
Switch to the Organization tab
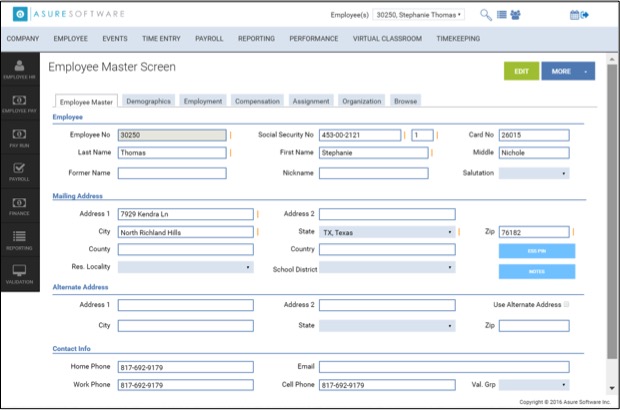coord(362,101)
